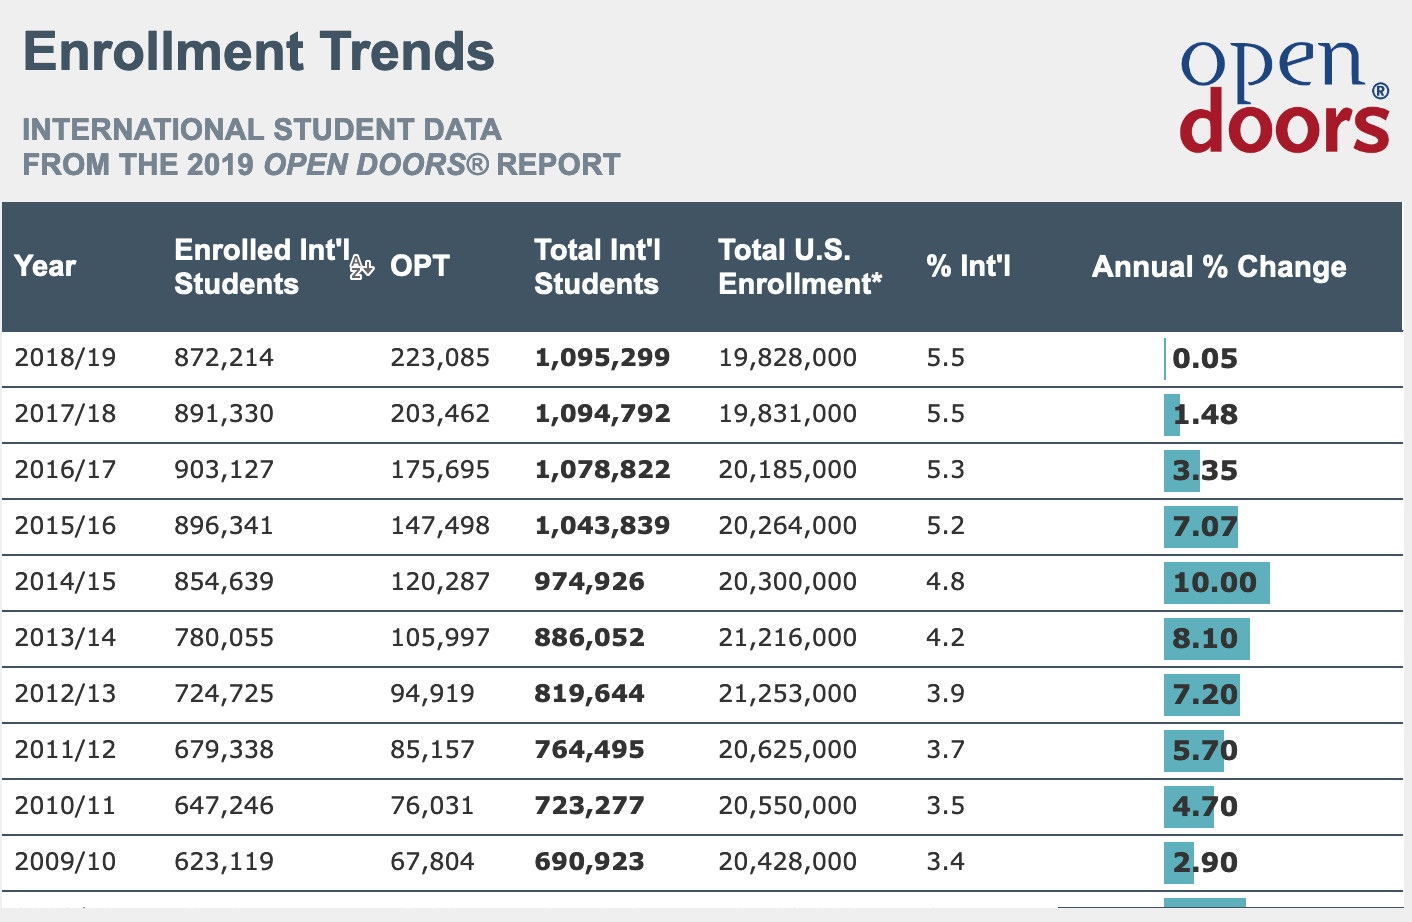Viewport: 1412px width, 922px height.
Task: Click enrolled students value 903,127
Action: pos(224,470)
